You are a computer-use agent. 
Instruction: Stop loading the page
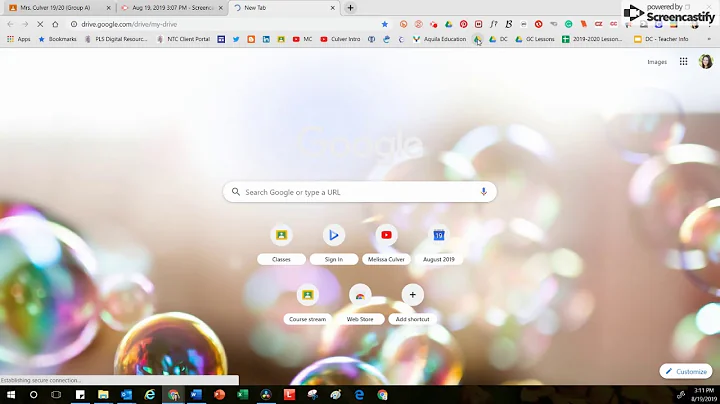pyautogui.click(x=40, y=24)
